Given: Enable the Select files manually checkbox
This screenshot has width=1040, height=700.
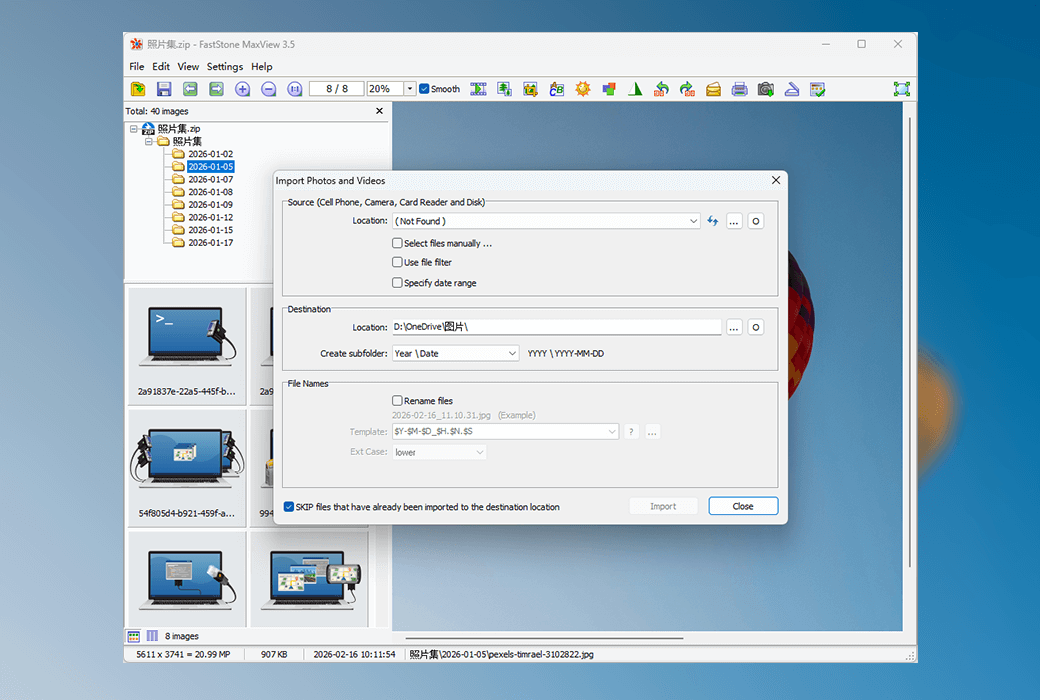Looking at the screenshot, I should click(398, 243).
